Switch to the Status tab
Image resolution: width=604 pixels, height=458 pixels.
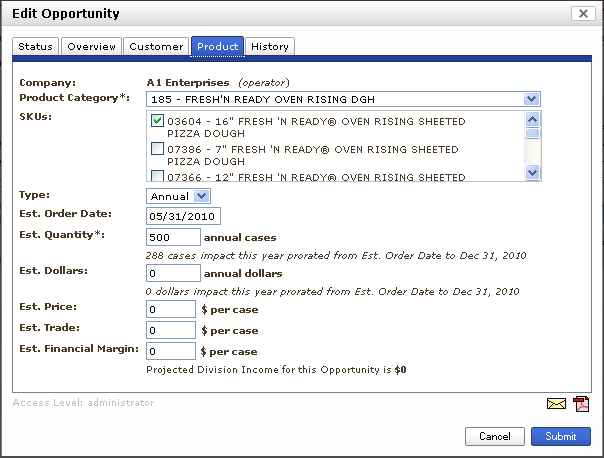click(x=35, y=46)
